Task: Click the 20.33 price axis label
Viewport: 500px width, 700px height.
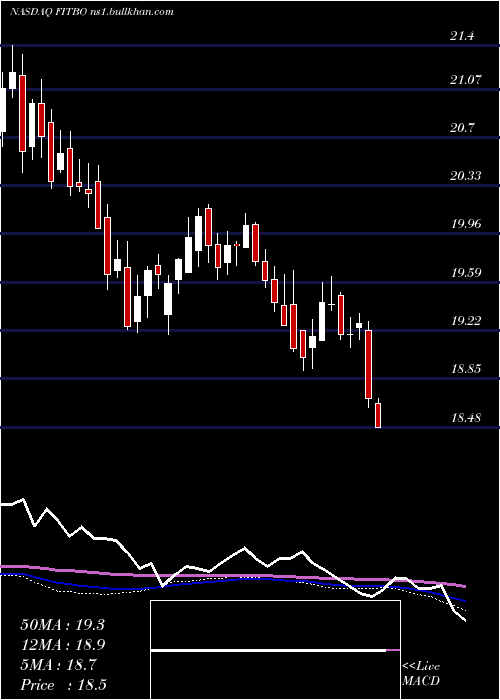Action: point(466,176)
